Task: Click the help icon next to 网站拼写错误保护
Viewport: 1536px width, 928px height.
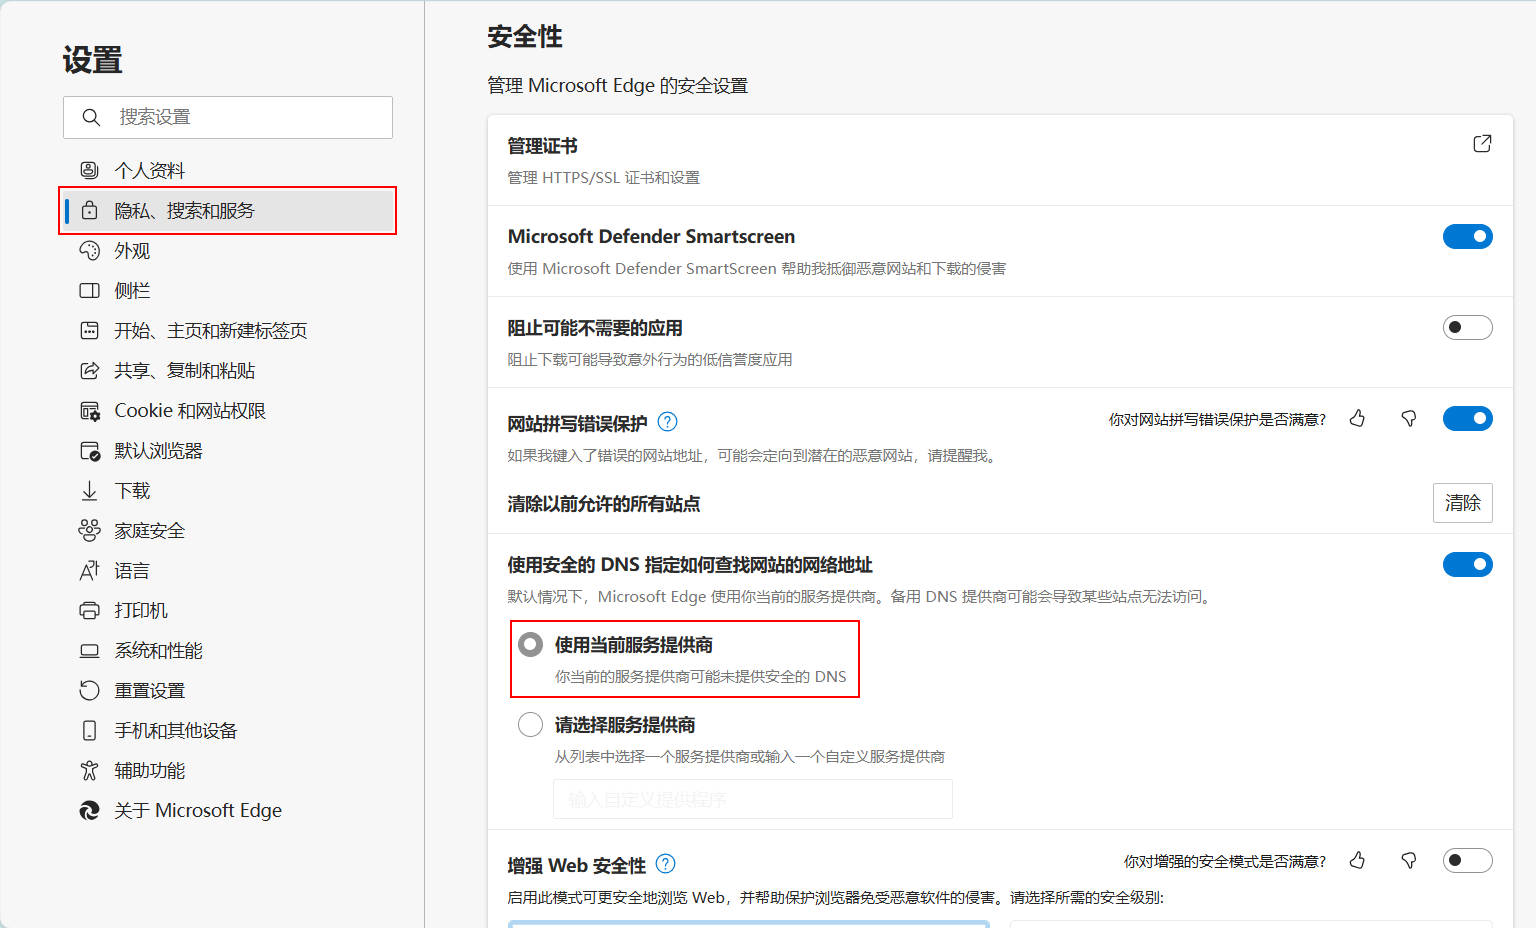Action: click(667, 422)
